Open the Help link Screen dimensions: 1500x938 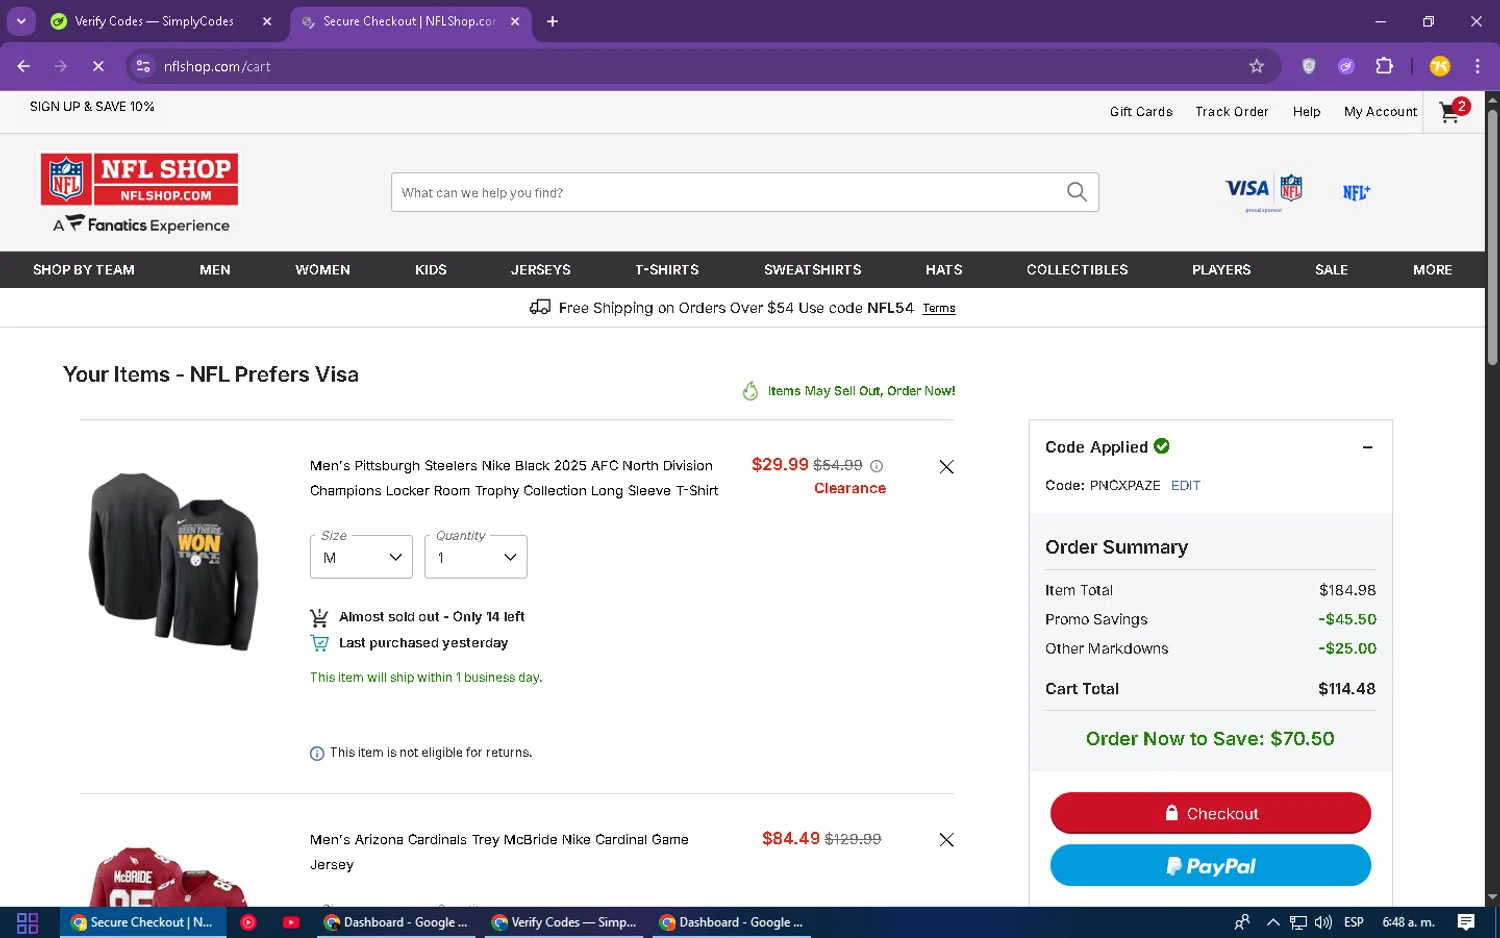pos(1306,112)
